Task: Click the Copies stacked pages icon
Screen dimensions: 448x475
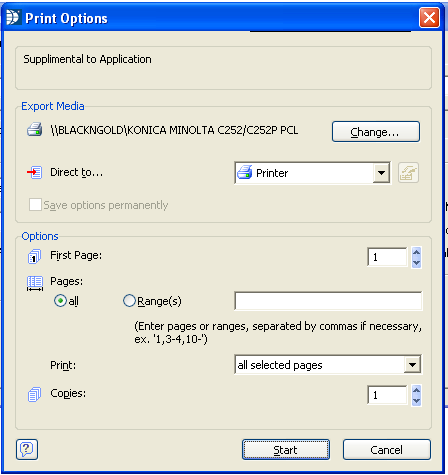Action: (34, 394)
